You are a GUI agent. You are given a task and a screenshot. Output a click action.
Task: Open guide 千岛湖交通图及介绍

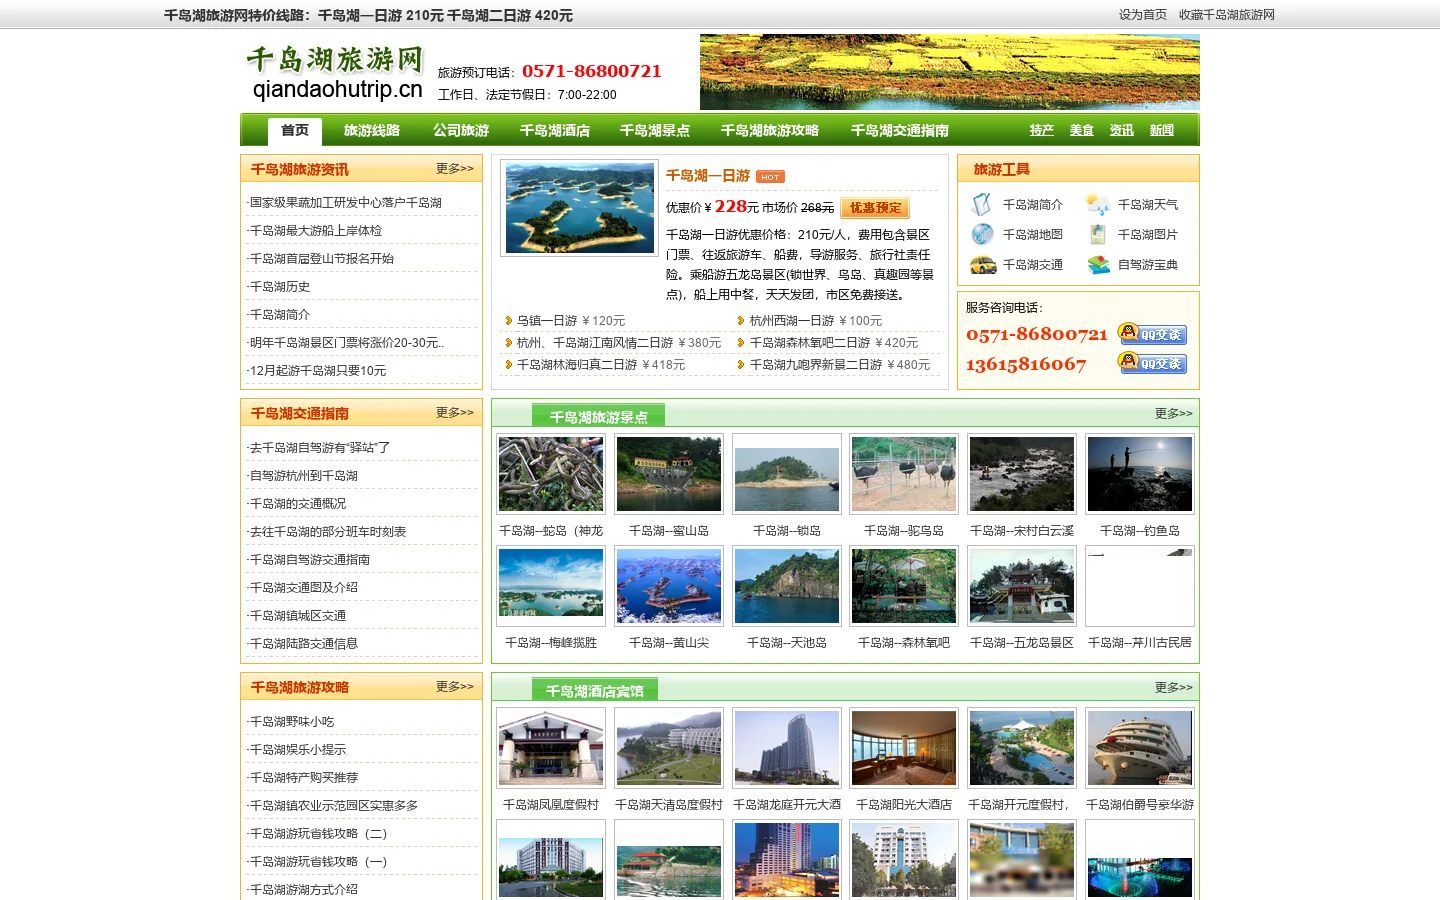click(x=303, y=588)
